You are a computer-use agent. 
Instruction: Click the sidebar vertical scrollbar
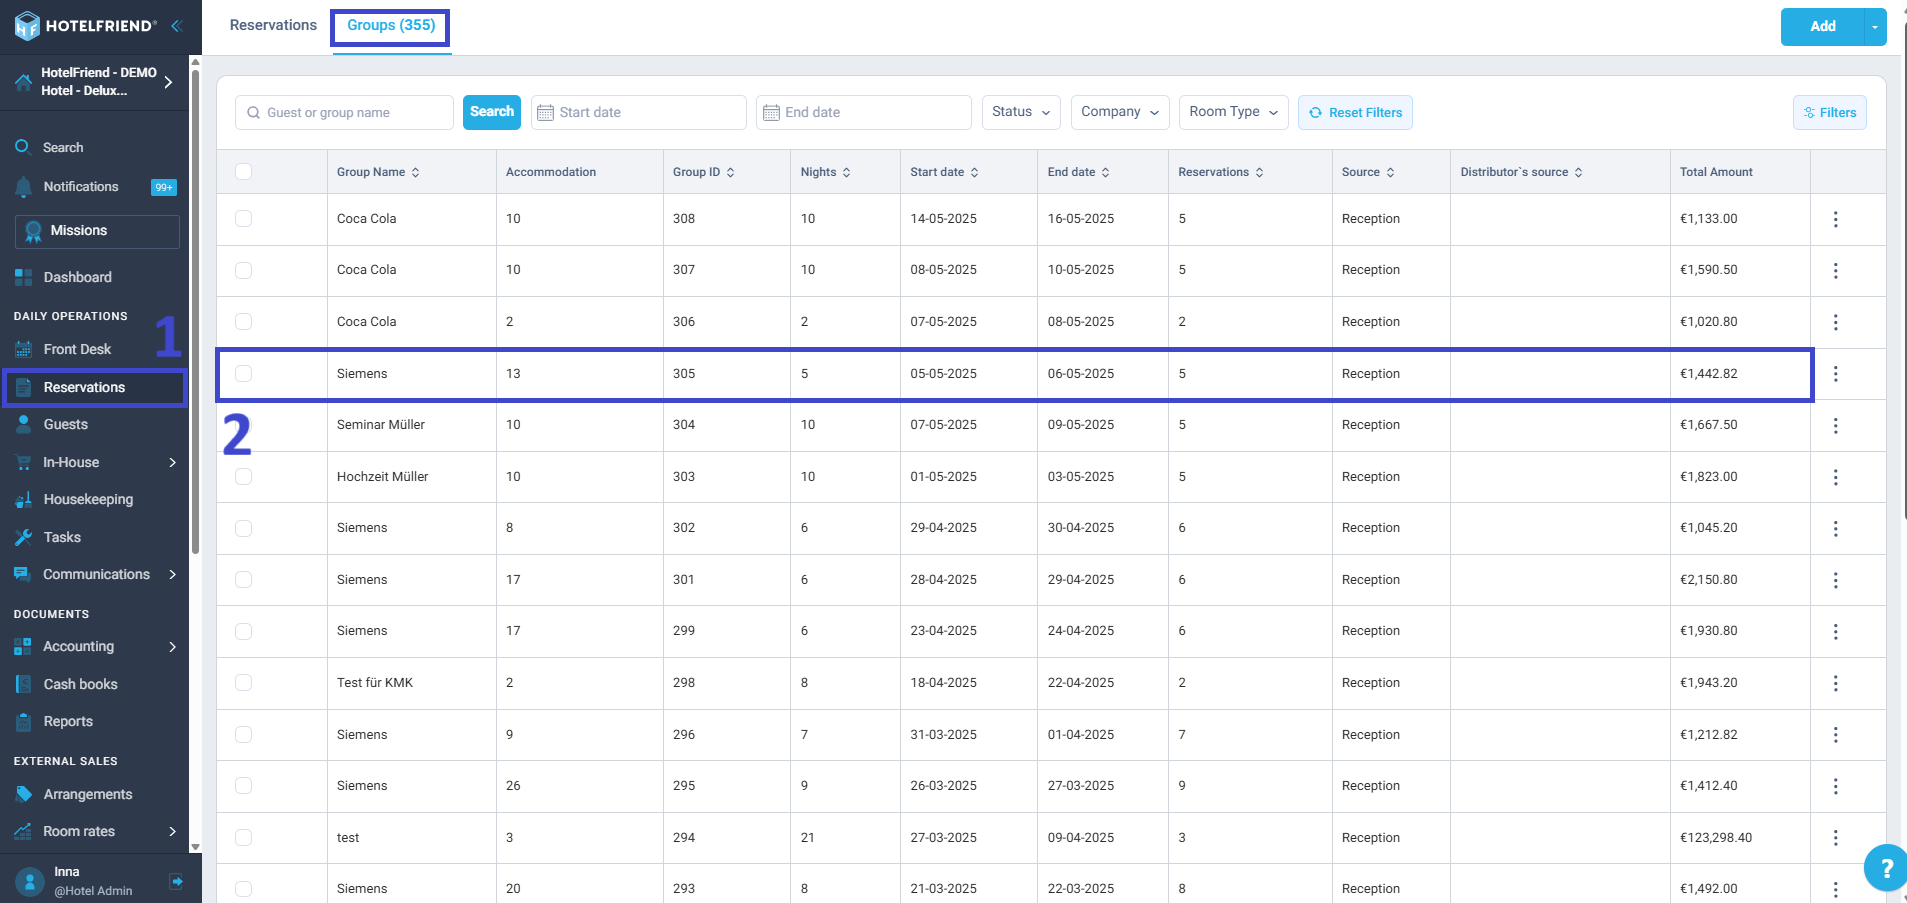[x=195, y=310]
